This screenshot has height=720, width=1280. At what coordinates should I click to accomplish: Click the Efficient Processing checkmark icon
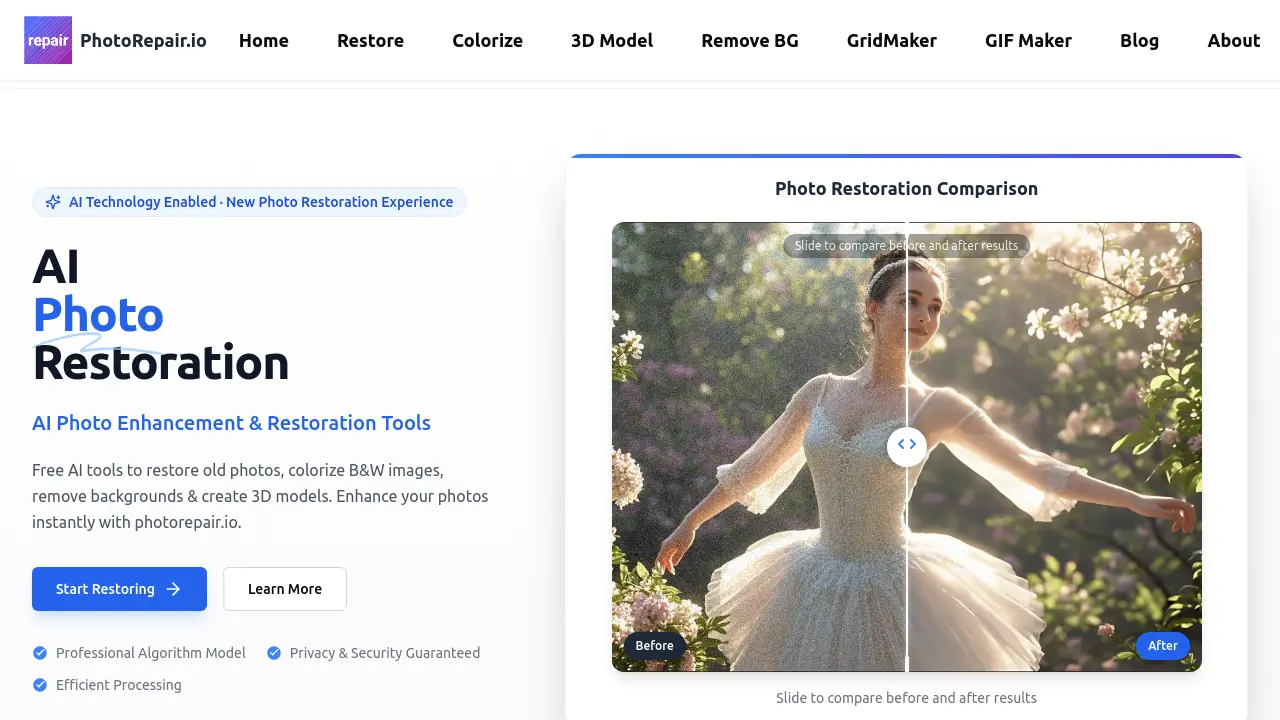tap(40, 685)
